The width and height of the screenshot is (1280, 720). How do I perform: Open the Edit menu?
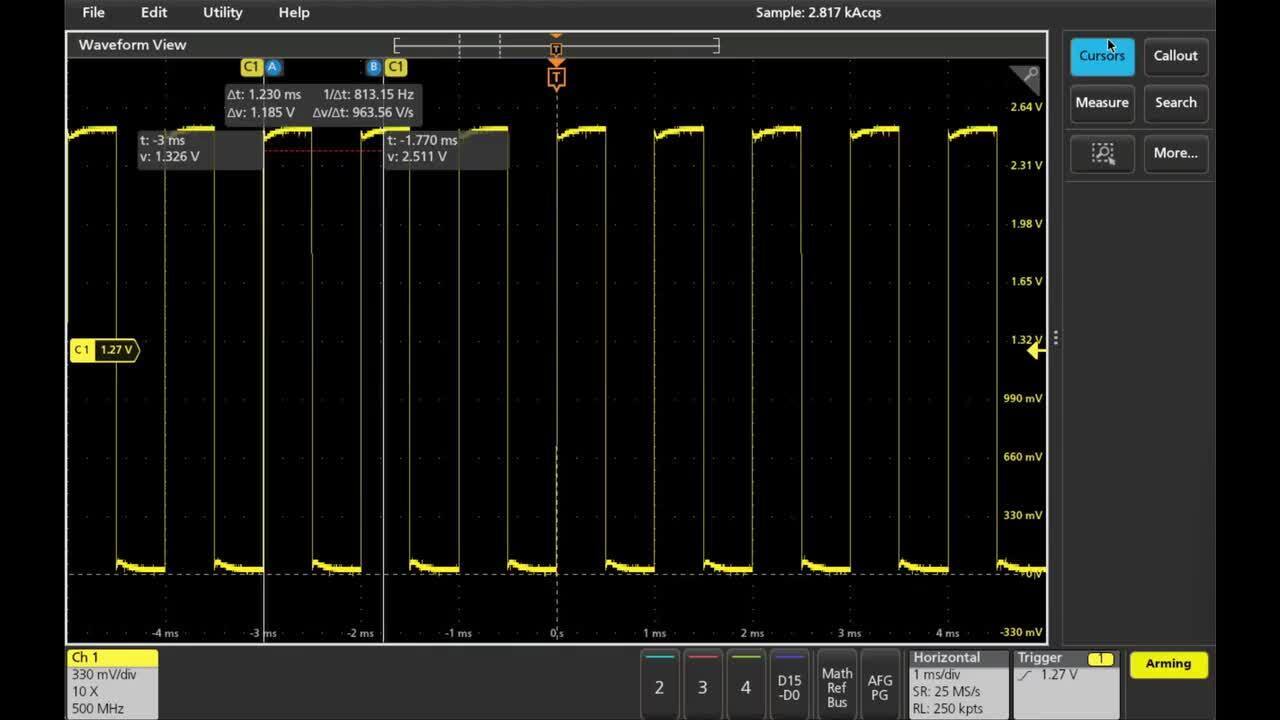153,12
